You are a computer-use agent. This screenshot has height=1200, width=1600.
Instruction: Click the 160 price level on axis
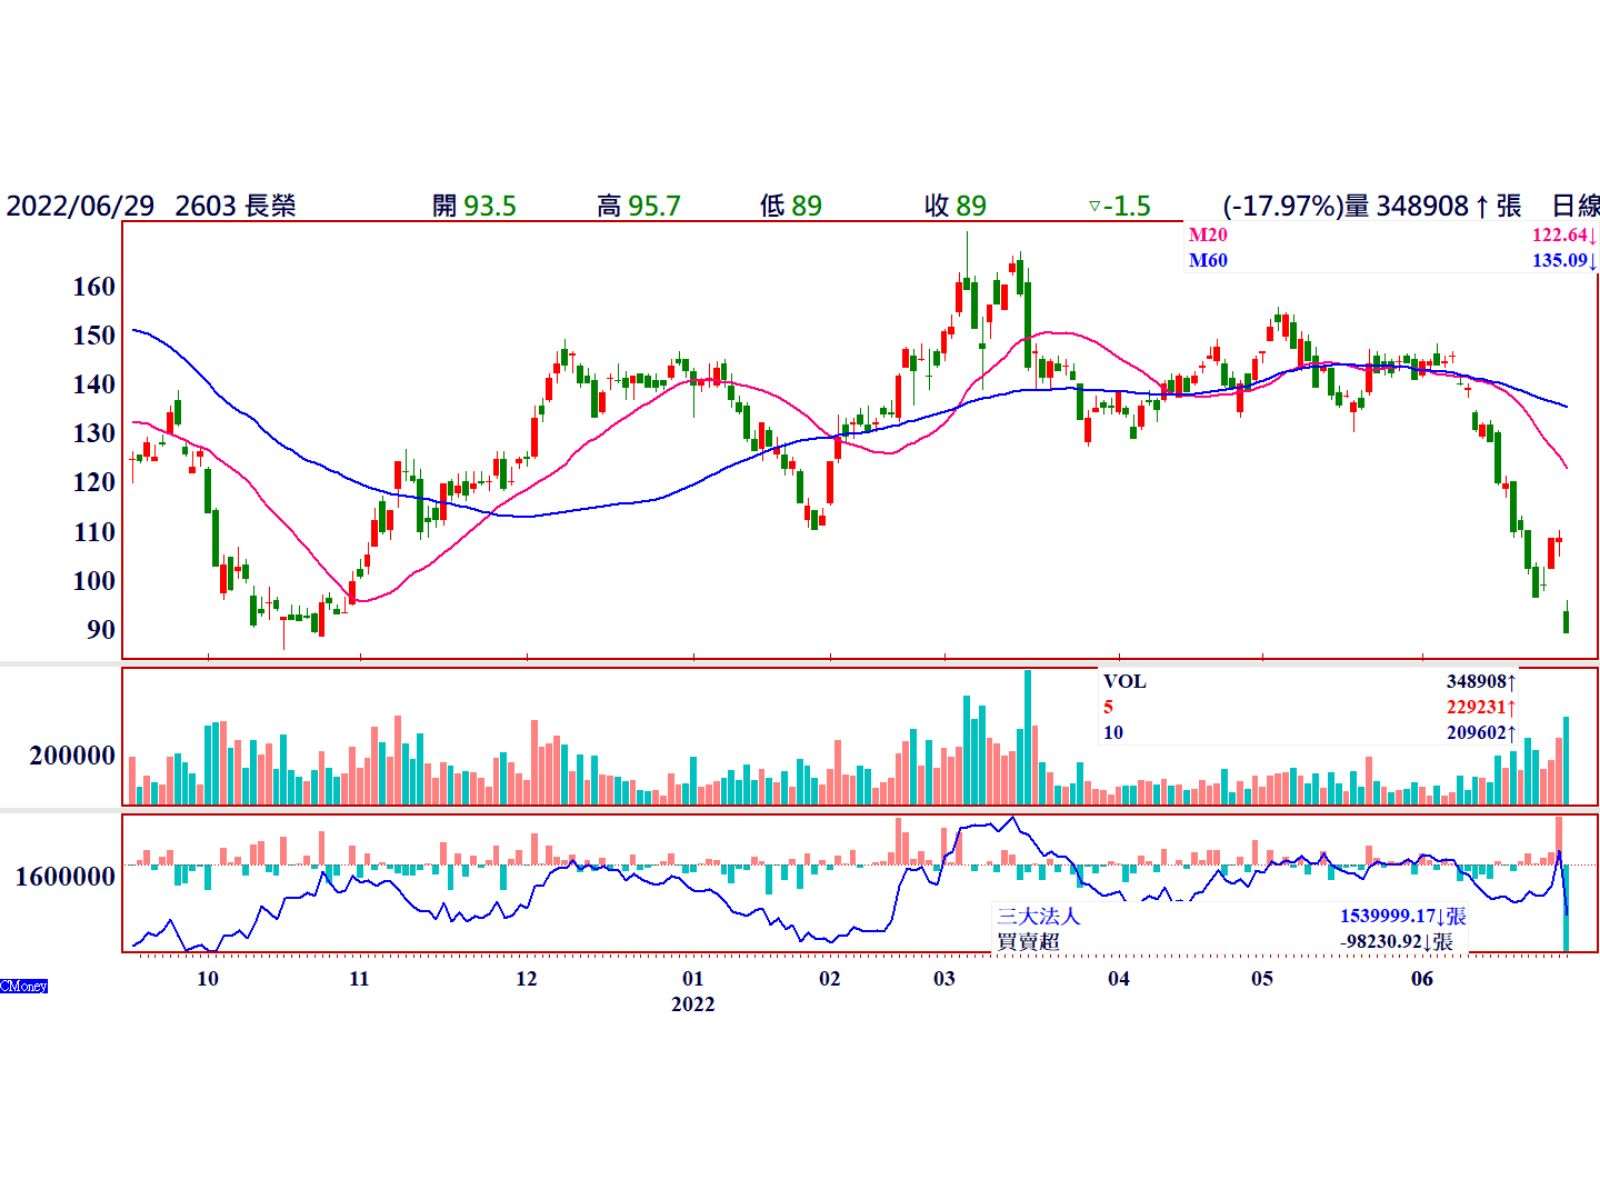point(94,287)
